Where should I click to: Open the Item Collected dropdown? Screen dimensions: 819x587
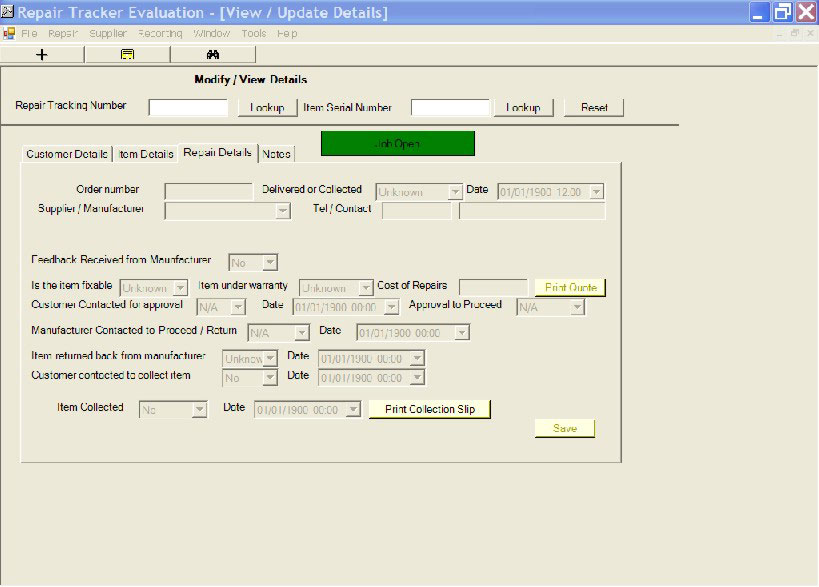[x=200, y=409]
